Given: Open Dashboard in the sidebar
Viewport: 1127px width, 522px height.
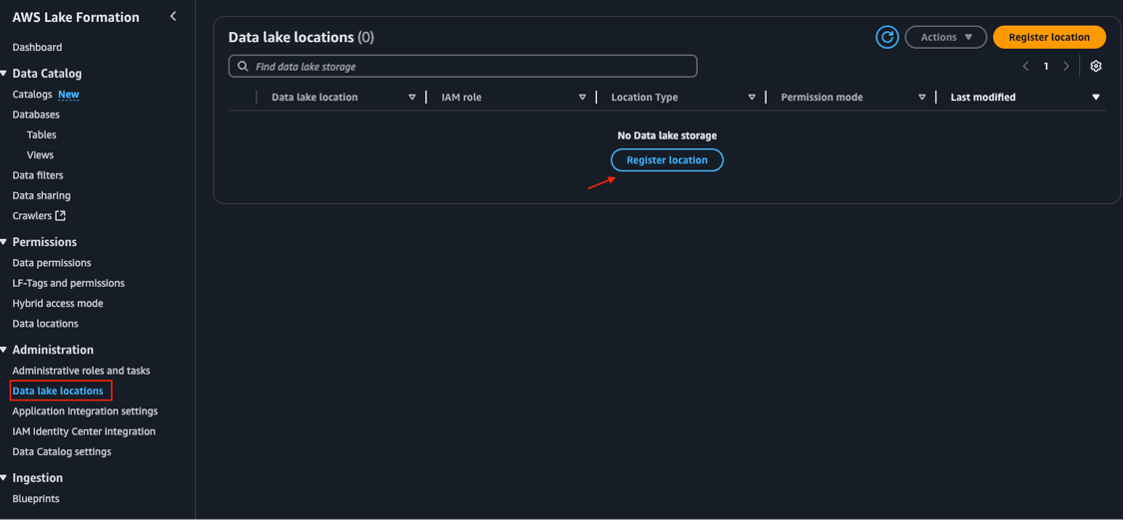Looking at the screenshot, I should (x=37, y=47).
